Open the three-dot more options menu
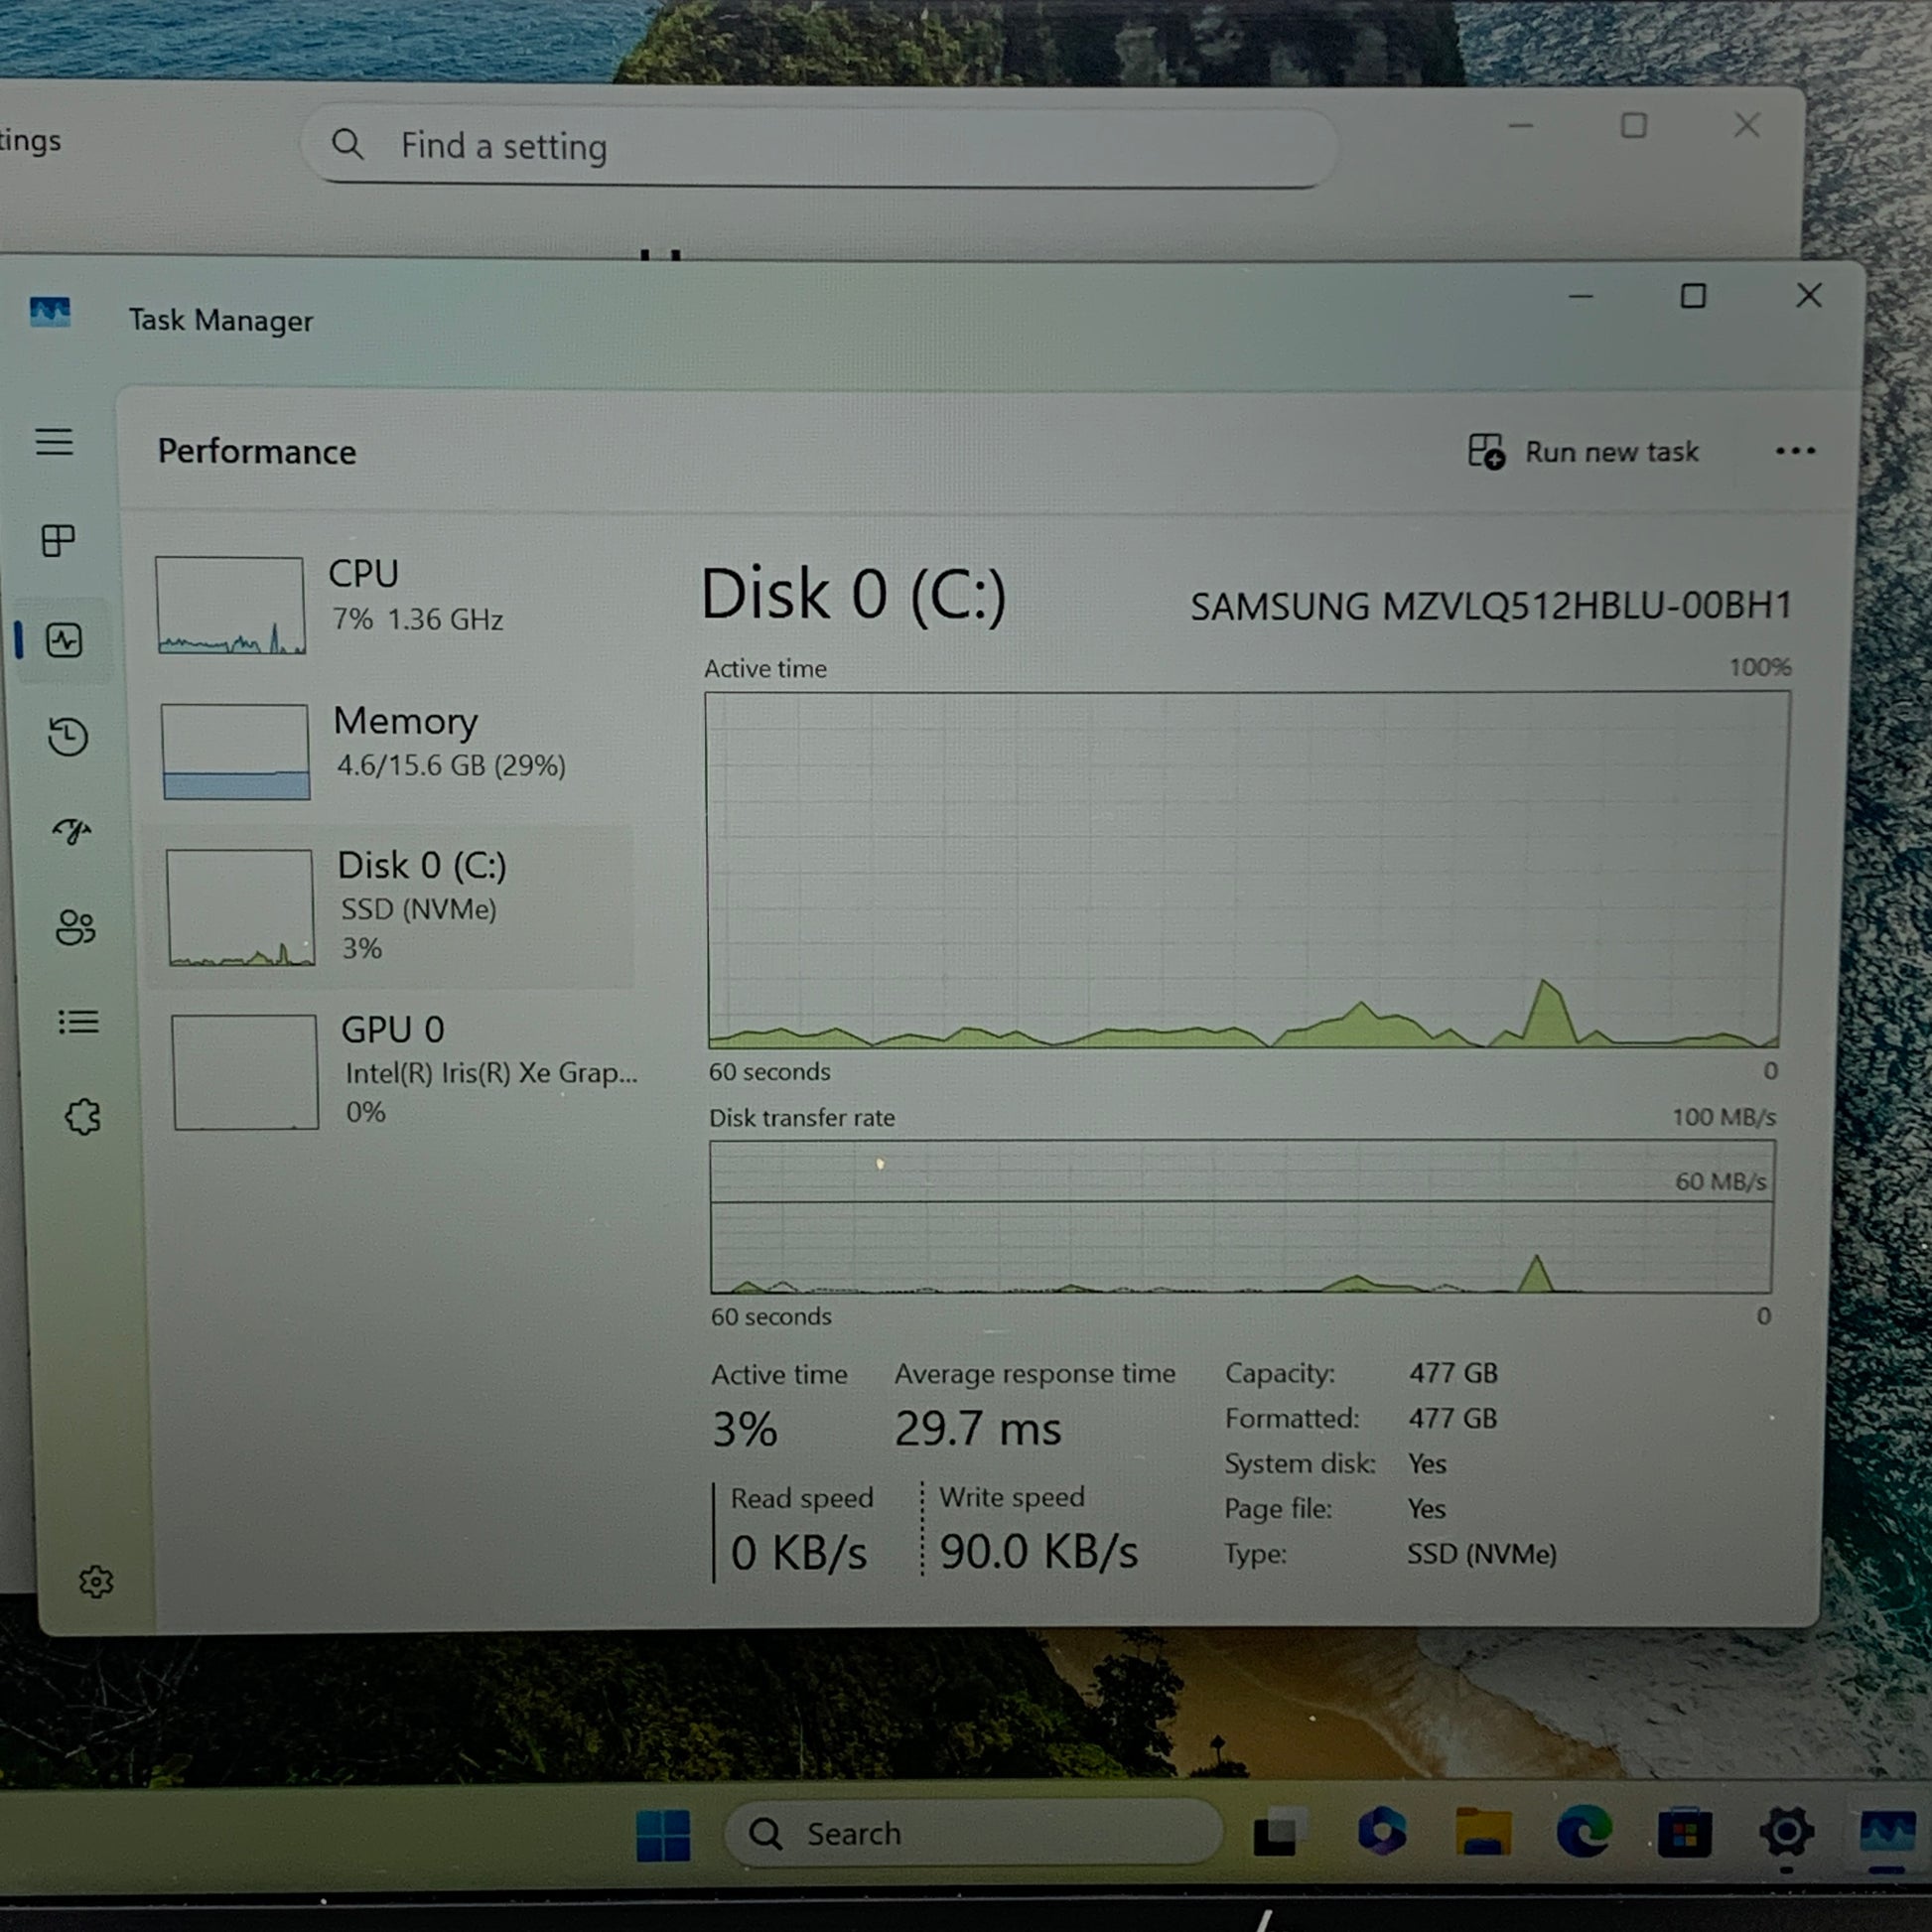Image resolution: width=1932 pixels, height=1932 pixels. [1795, 451]
